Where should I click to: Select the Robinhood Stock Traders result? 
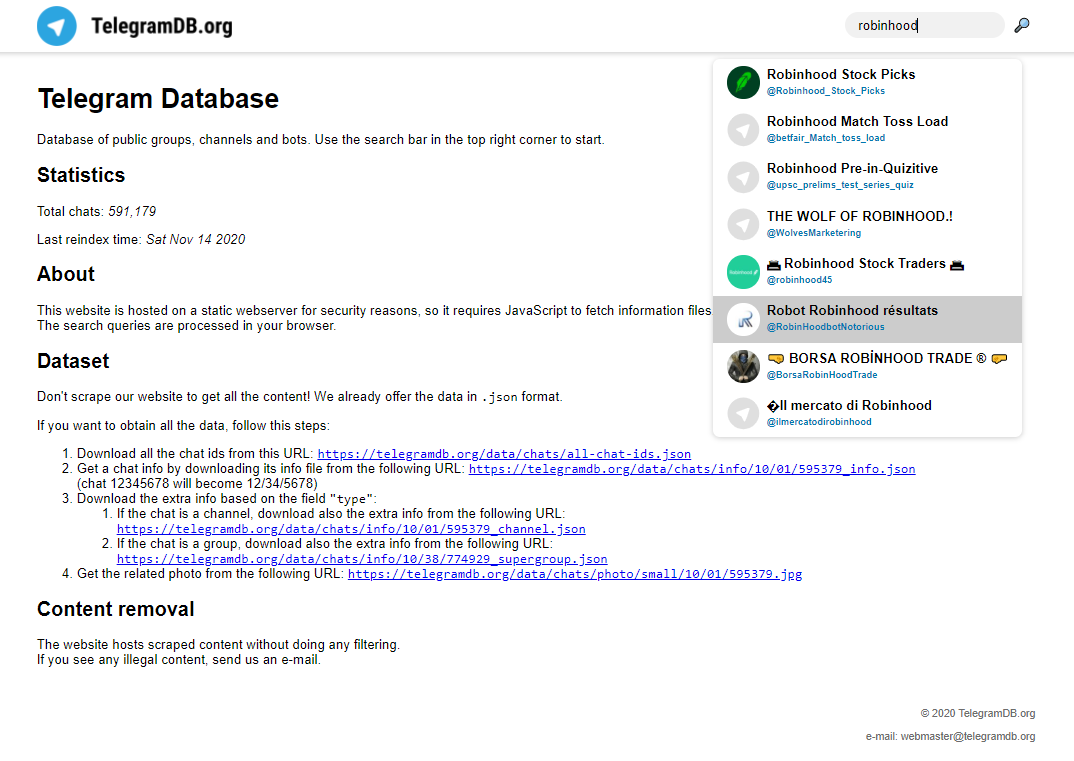coord(867,272)
